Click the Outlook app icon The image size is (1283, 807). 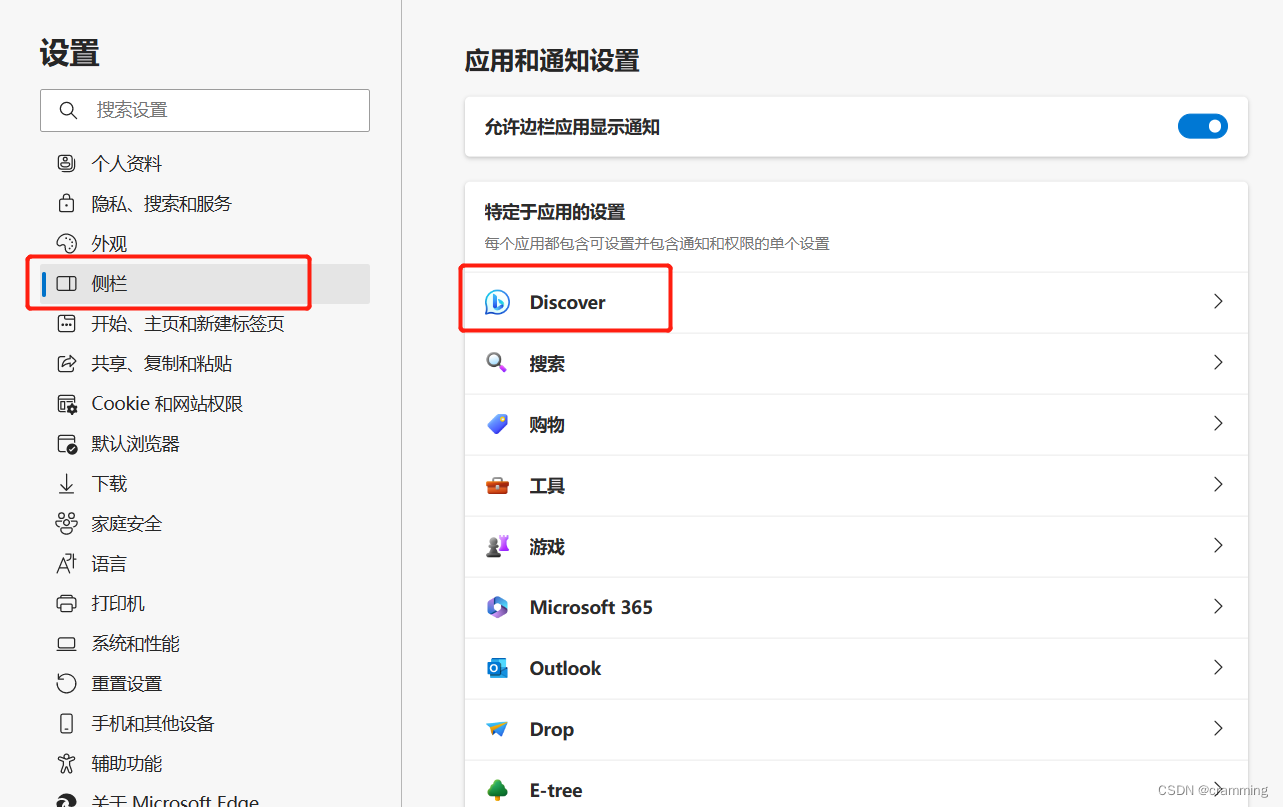(497, 668)
